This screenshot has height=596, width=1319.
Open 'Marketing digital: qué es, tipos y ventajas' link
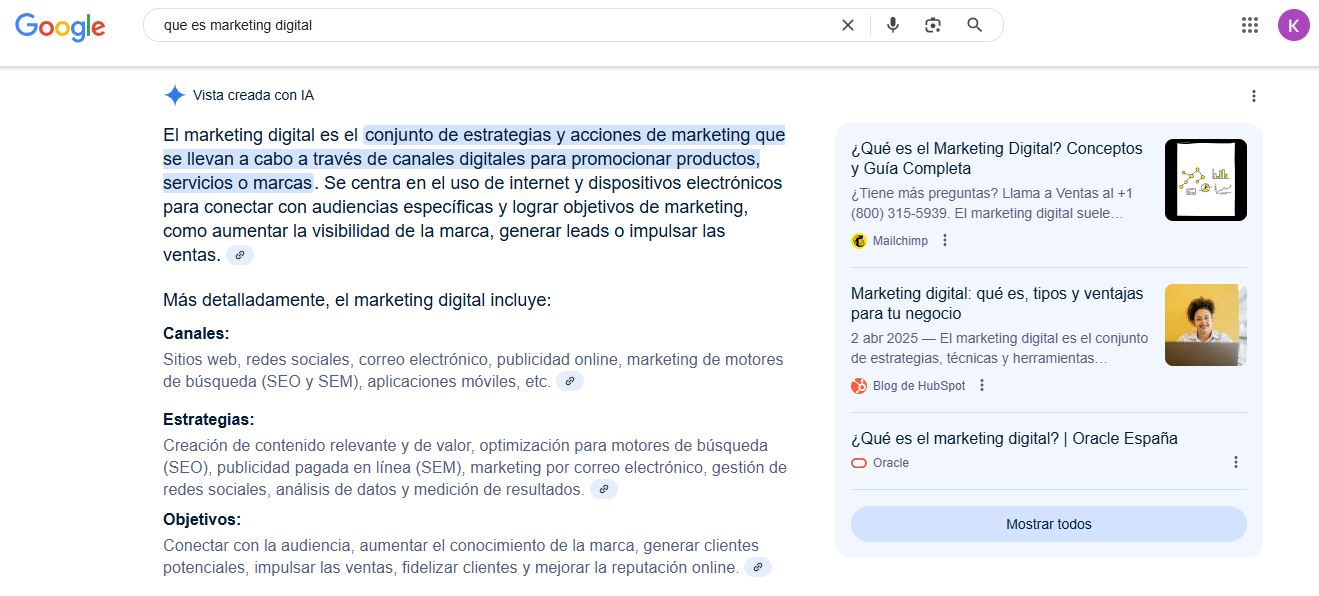coord(997,303)
